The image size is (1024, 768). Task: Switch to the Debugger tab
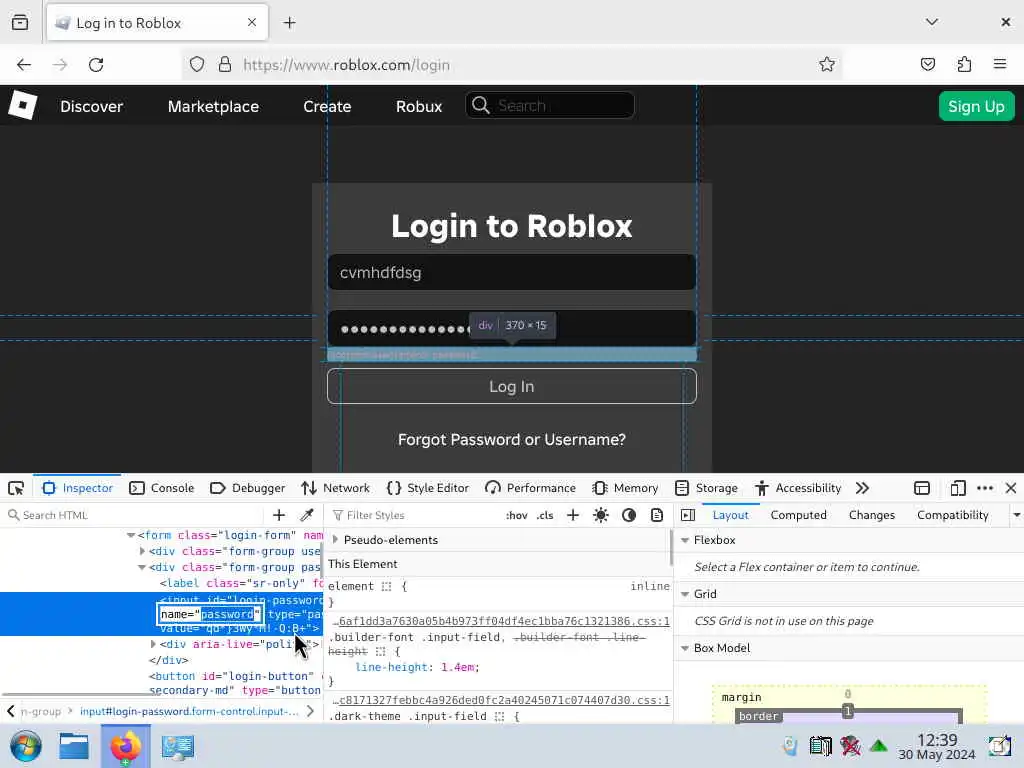[248, 488]
